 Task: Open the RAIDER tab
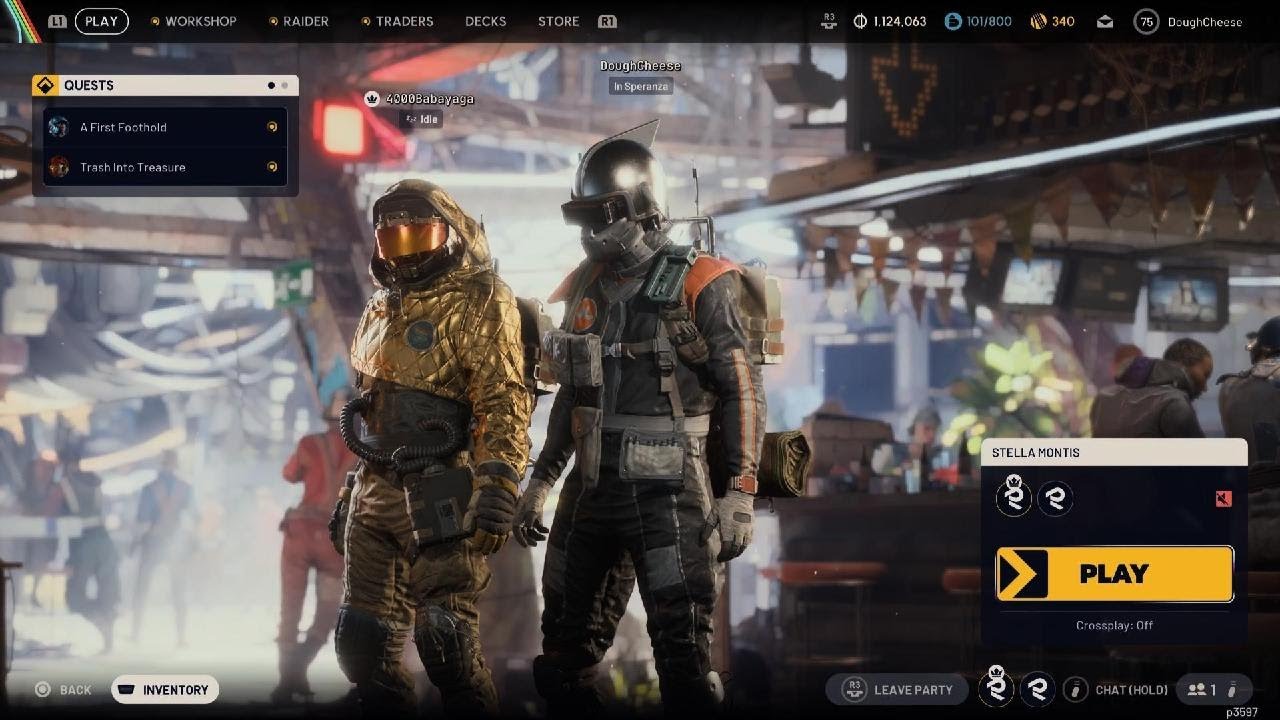[x=305, y=21]
